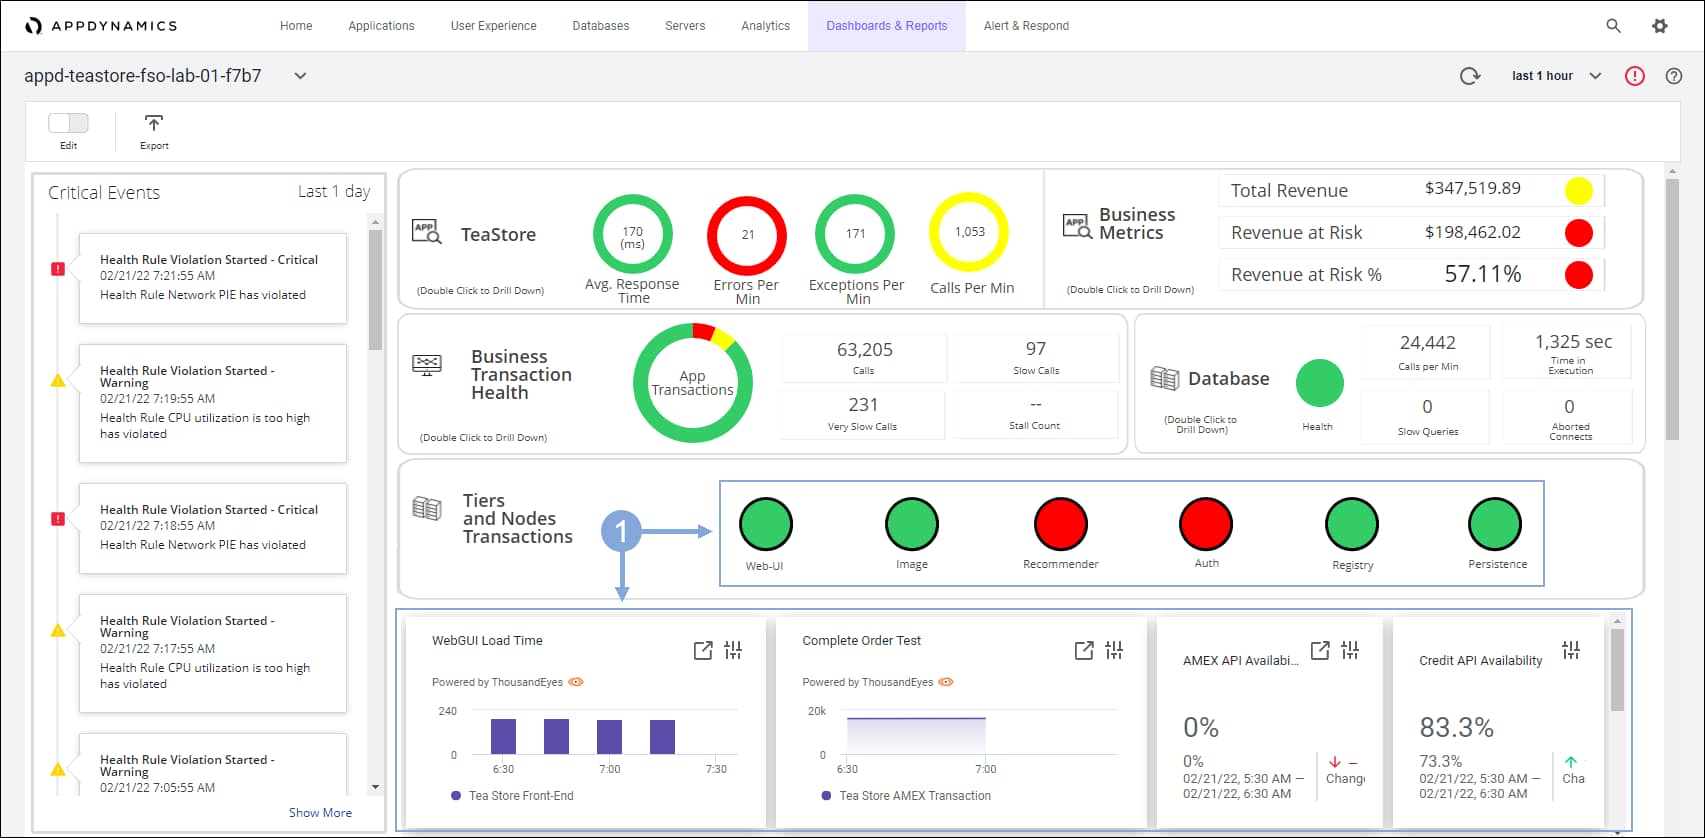Click the search magnifier icon
This screenshot has height=838, width=1705.
(1613, 26)
